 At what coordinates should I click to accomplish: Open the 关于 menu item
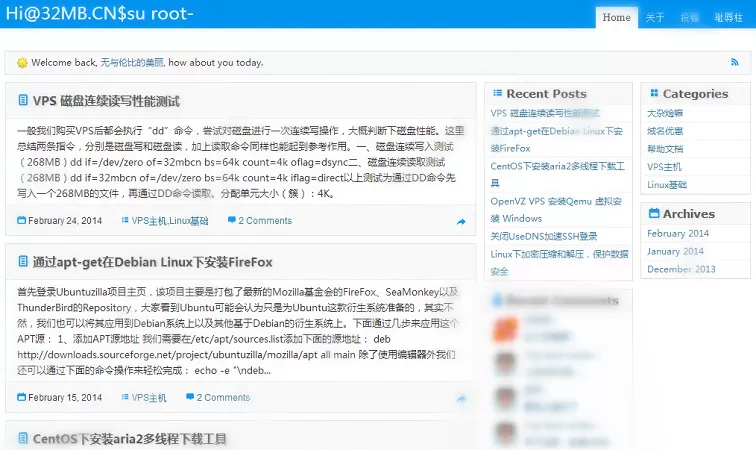click(x=655, y=17)
